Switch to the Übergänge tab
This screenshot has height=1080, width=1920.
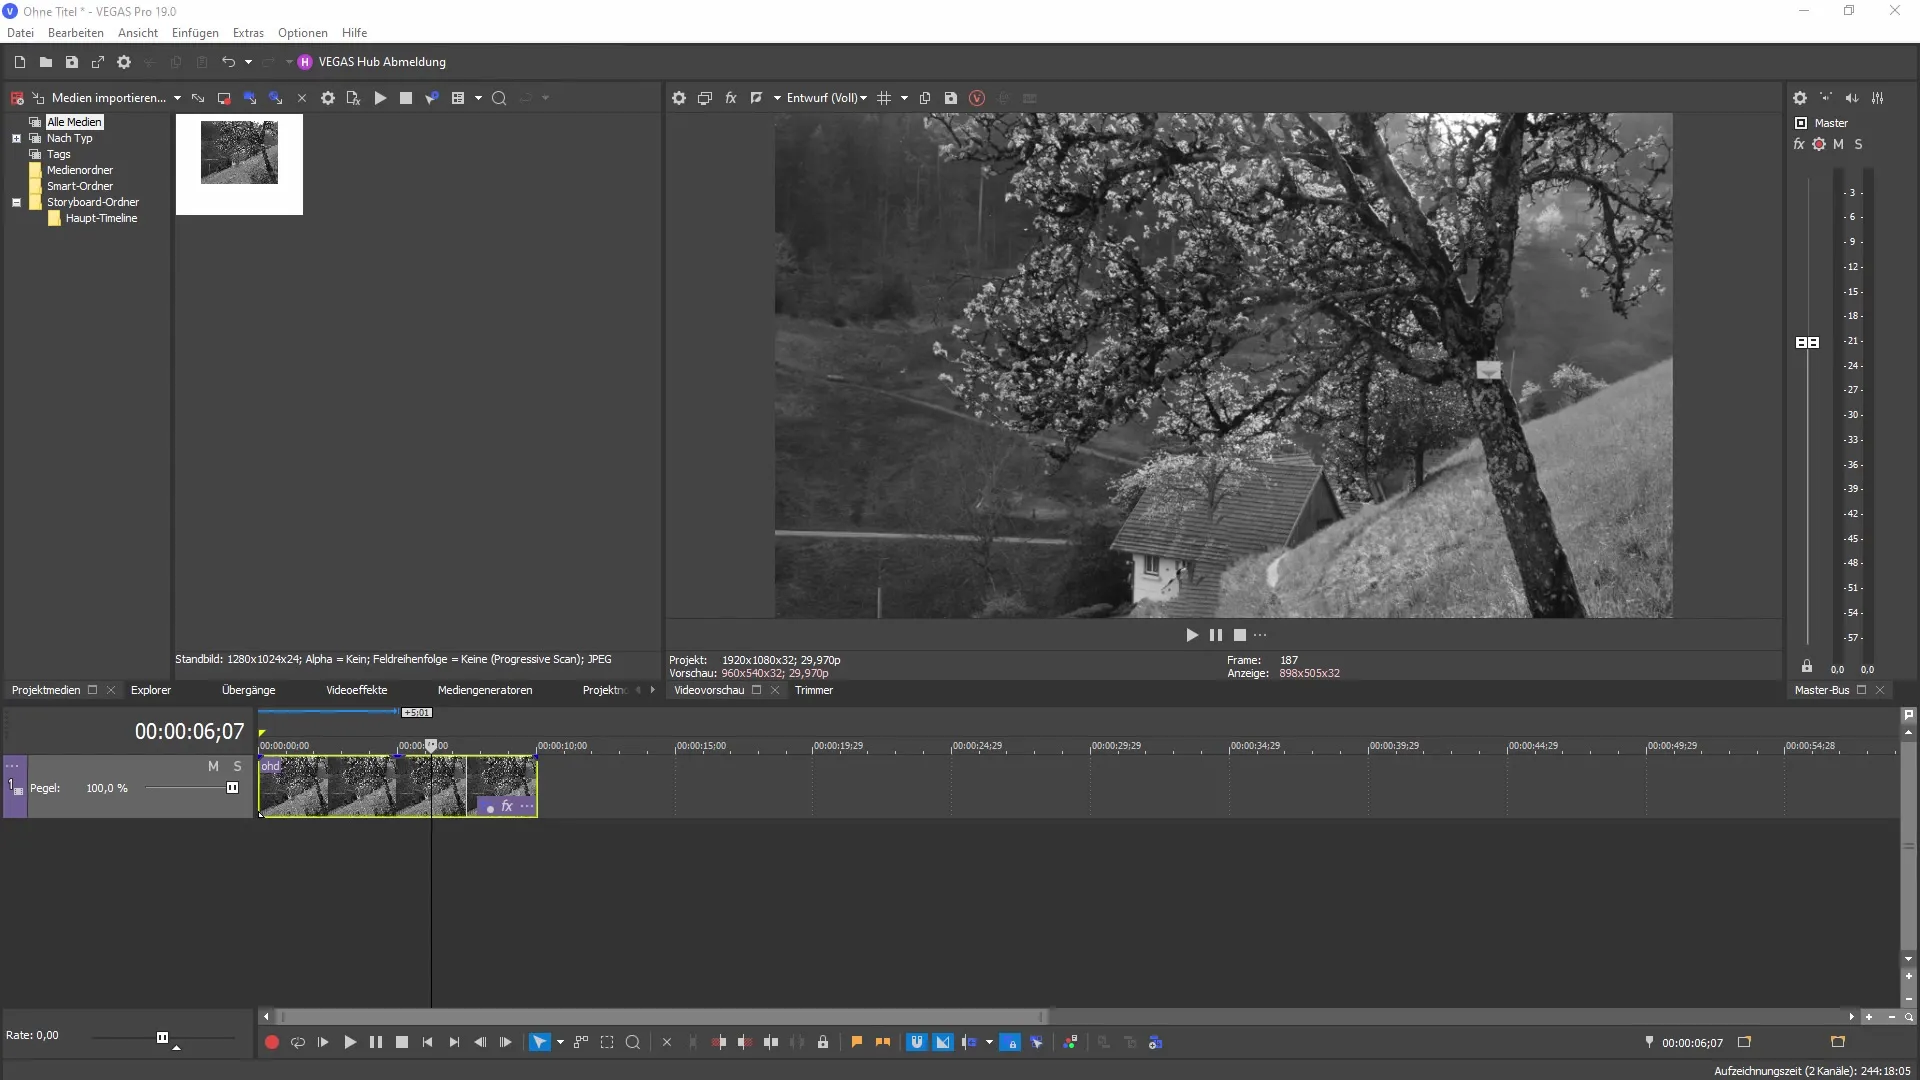248,690
